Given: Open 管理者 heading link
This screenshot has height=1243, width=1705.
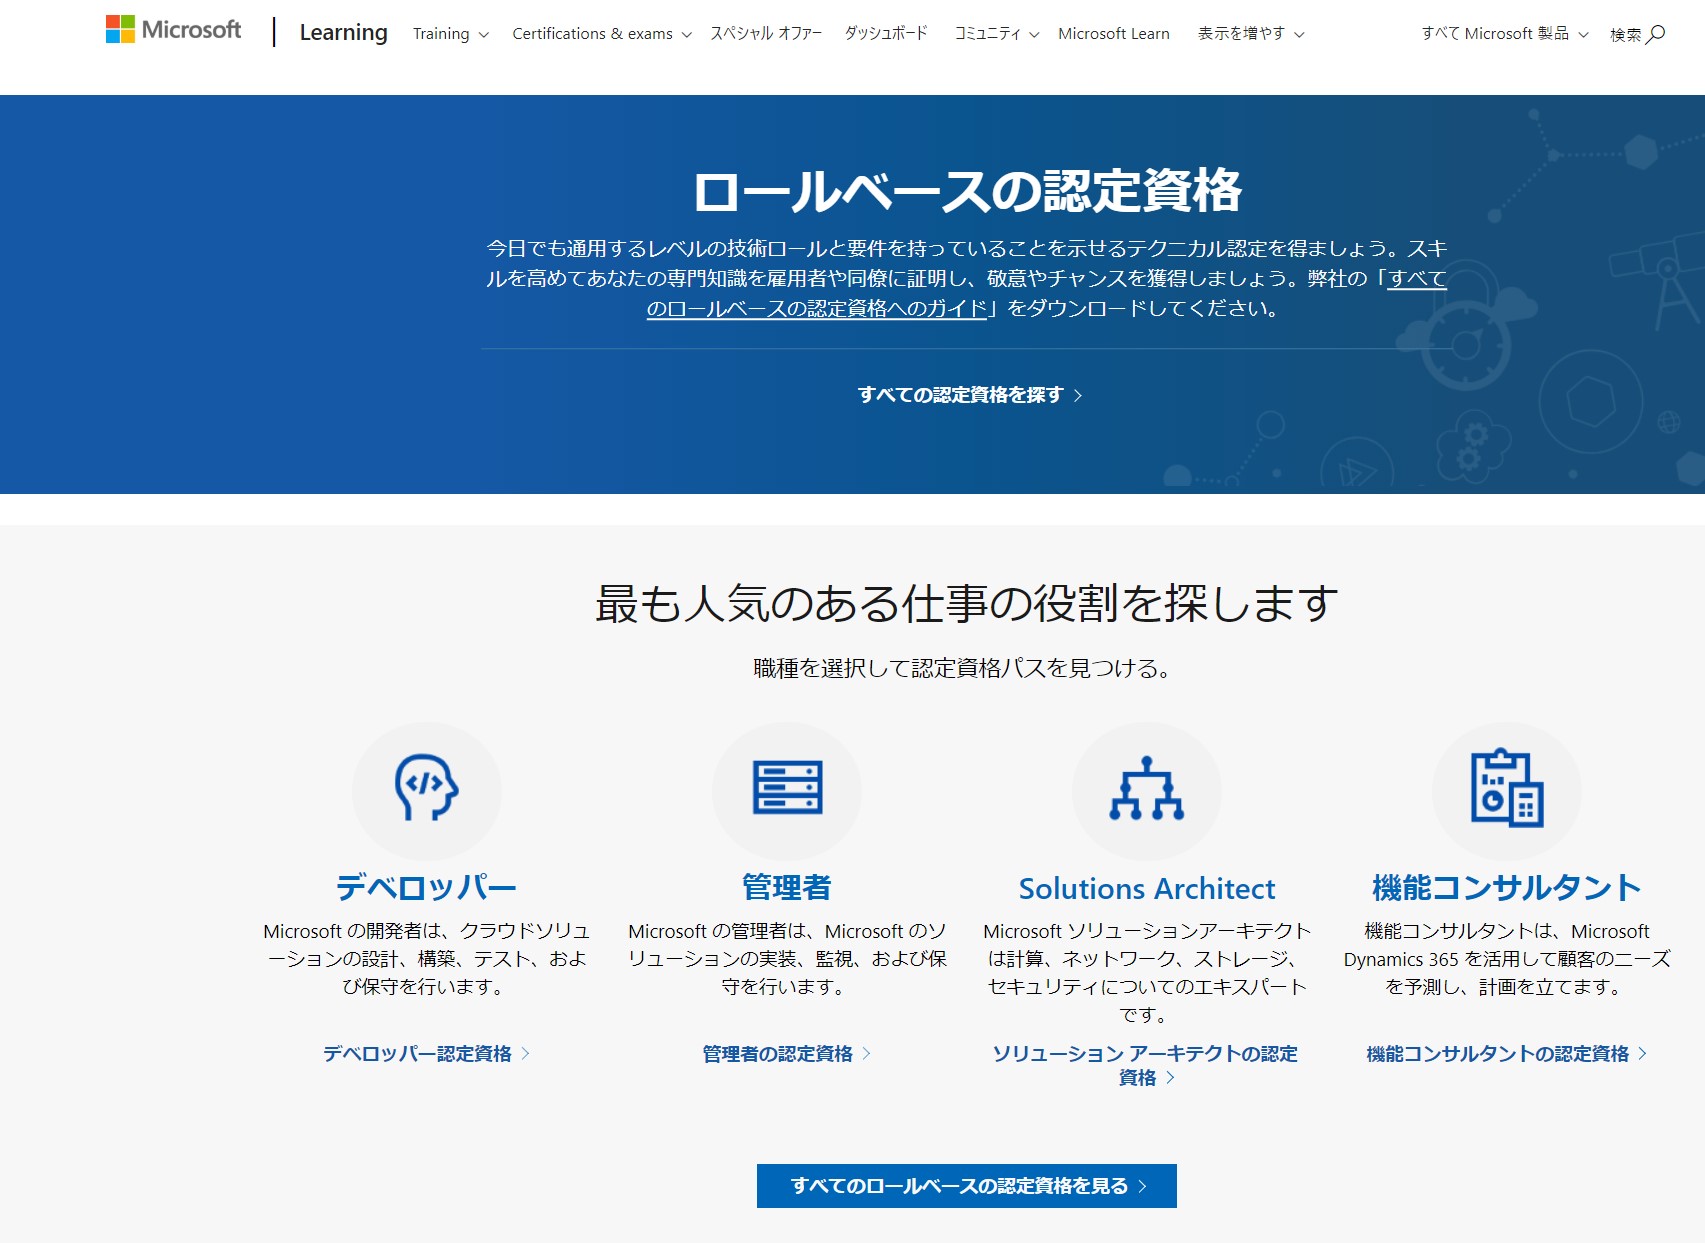Looking at the screenshot, I should [787, 887].
